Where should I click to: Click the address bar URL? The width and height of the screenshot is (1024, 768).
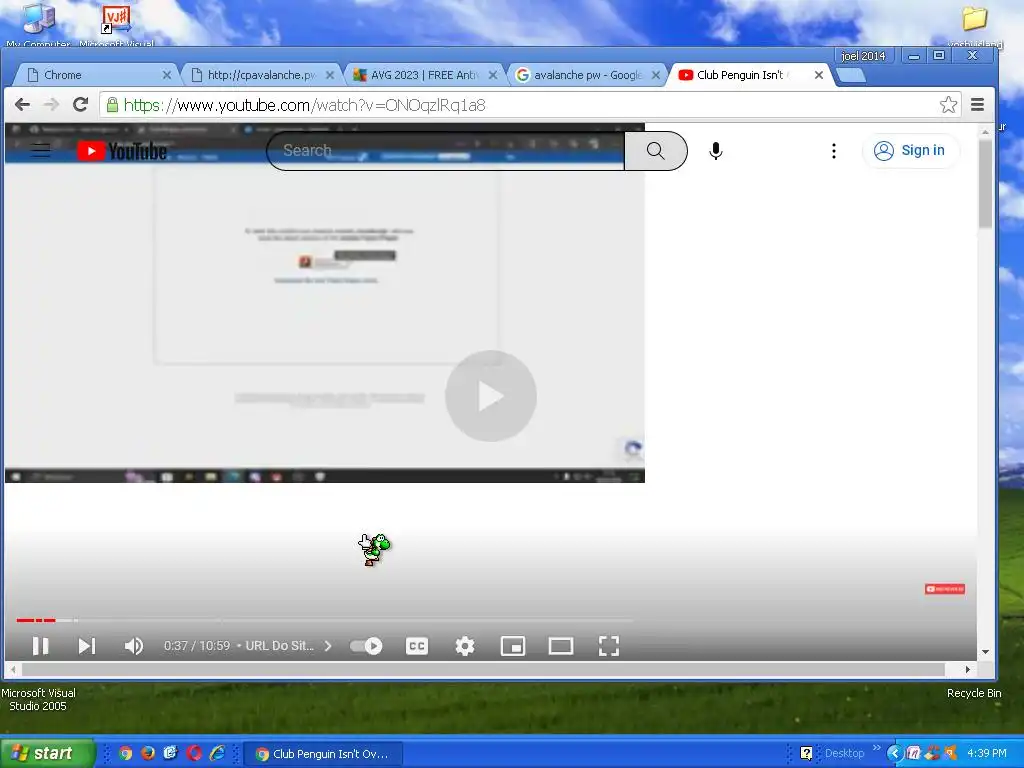pyautogui.click(x=304, y=105)
